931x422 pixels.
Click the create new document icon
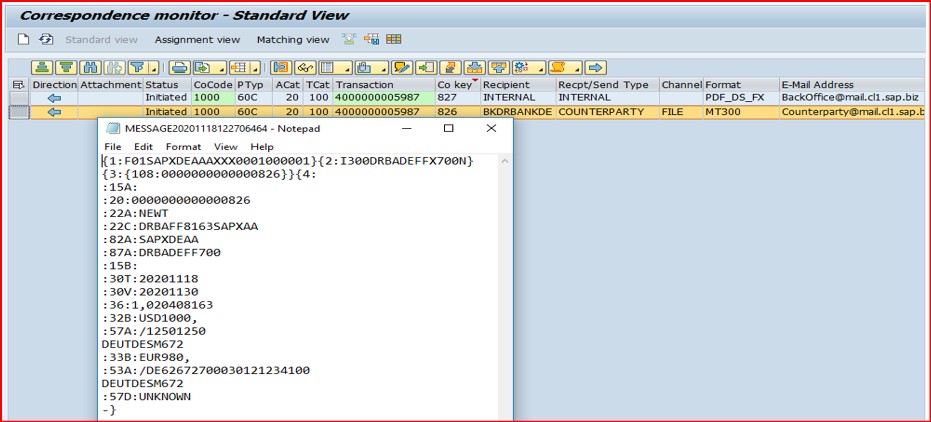click(23, 40)
